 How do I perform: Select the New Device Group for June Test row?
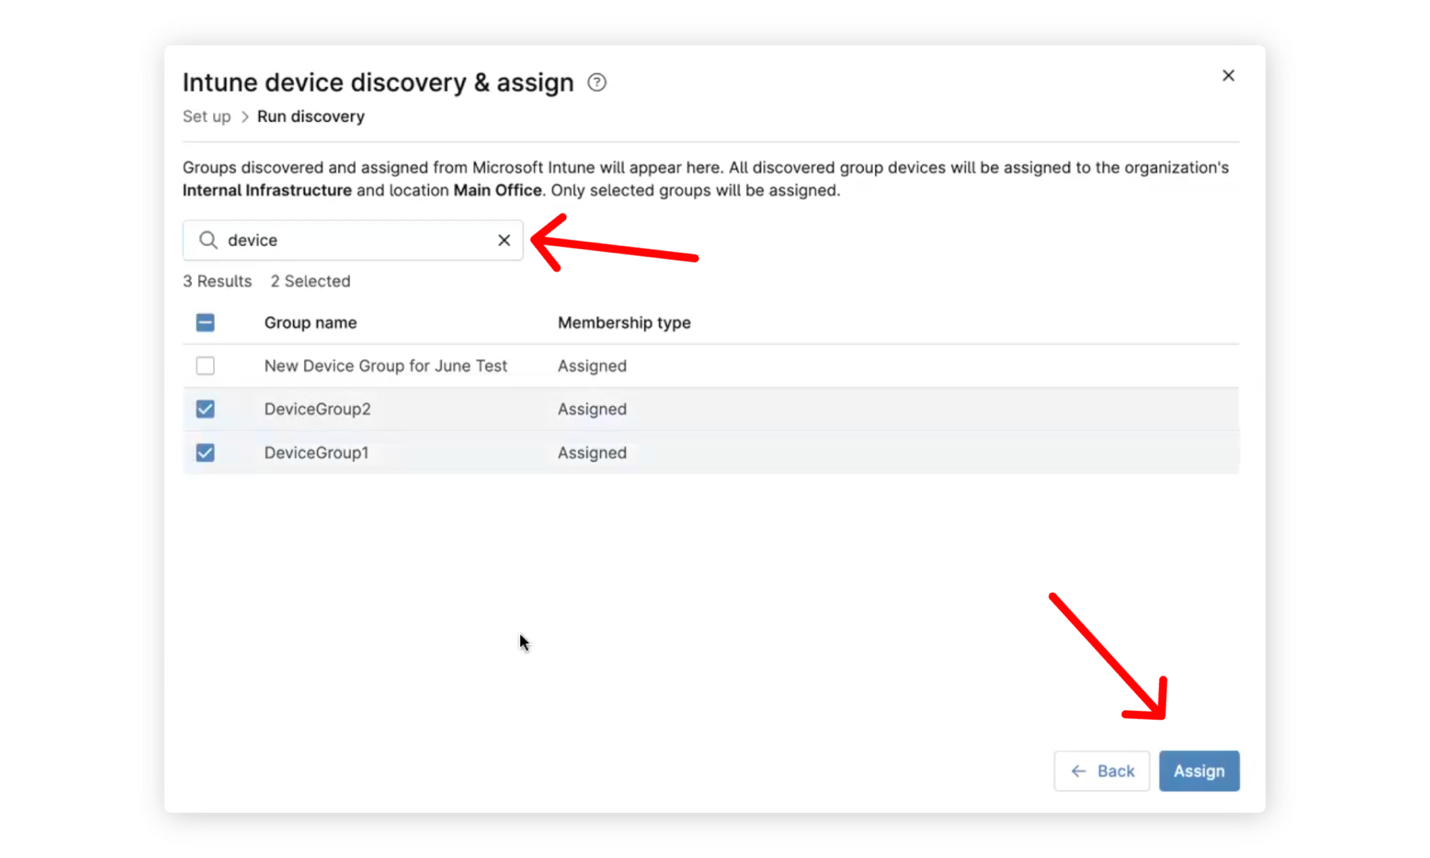tap(386, 366)
